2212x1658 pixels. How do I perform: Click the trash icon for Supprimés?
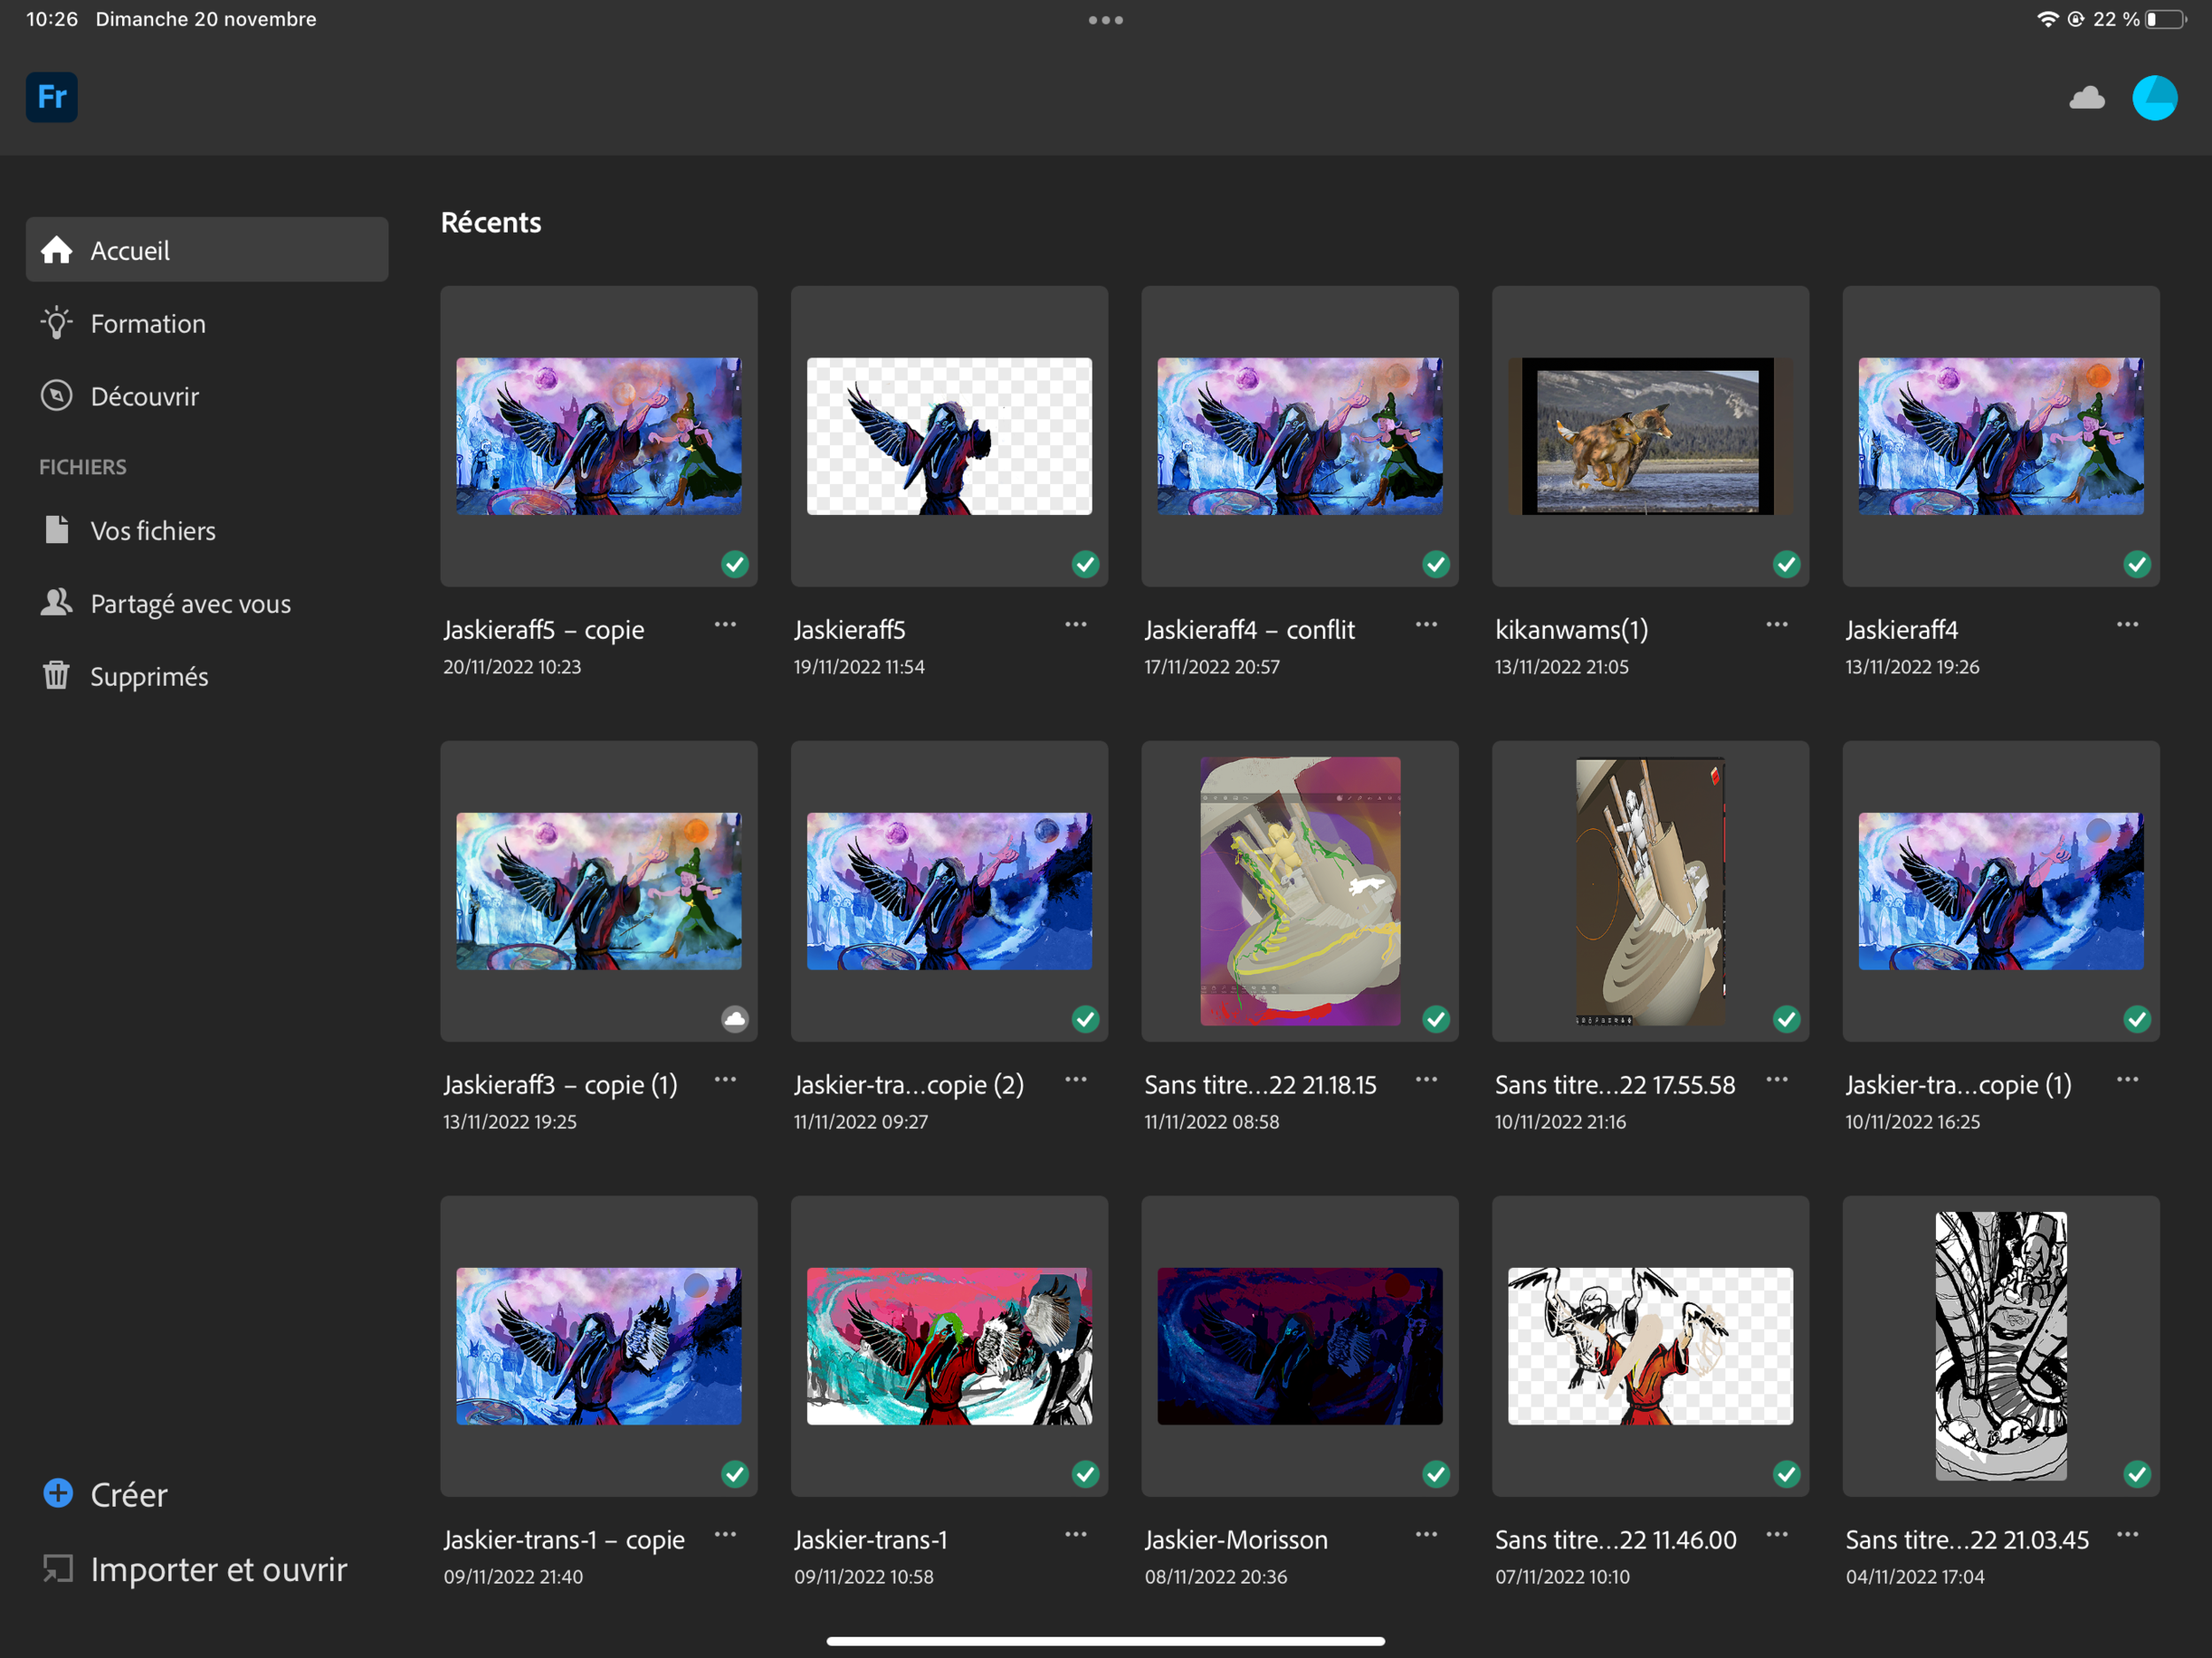[x=56, y=676]
